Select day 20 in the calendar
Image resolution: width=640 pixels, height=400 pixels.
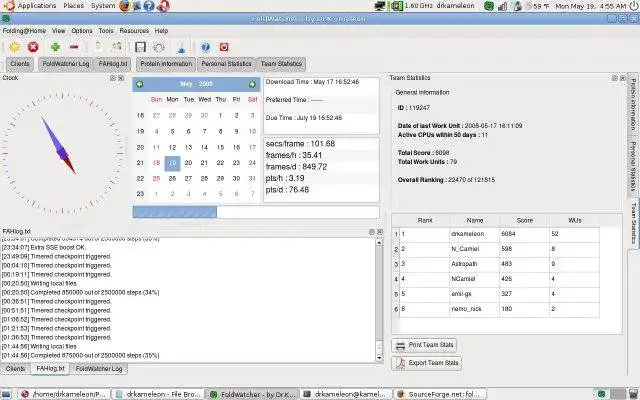point(188,163)
